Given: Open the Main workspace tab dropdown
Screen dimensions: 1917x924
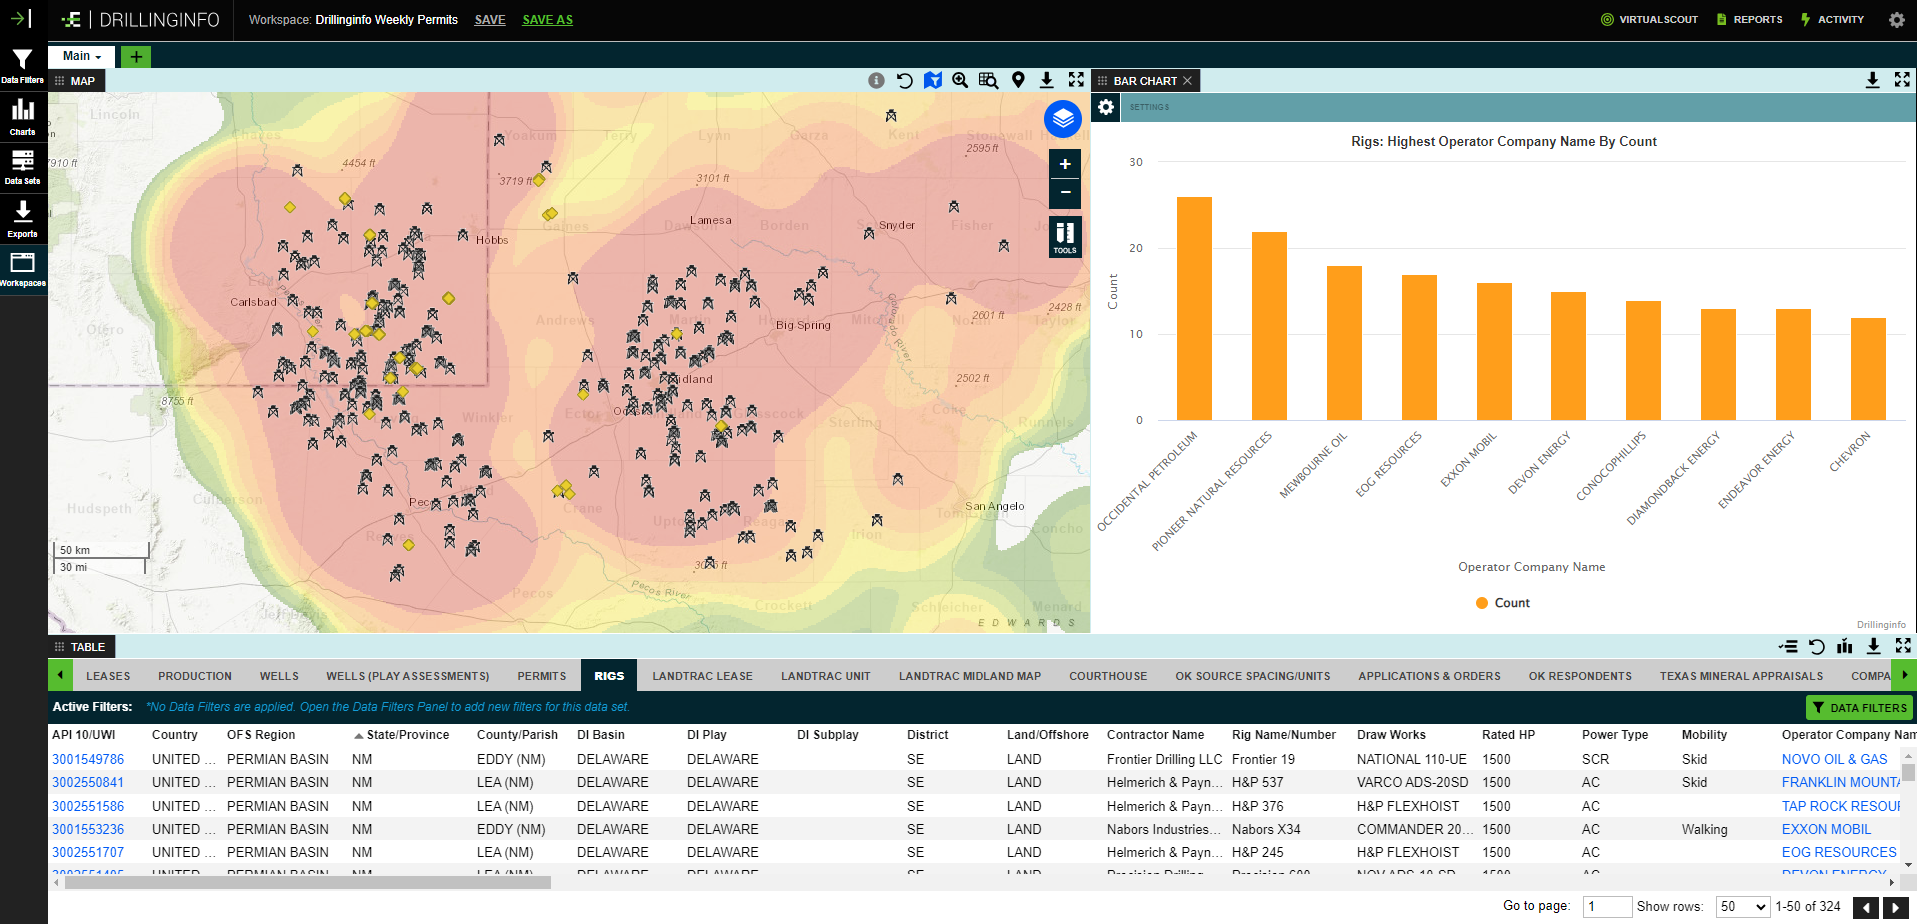Looking at the screenshot, I should click(82, 57).
